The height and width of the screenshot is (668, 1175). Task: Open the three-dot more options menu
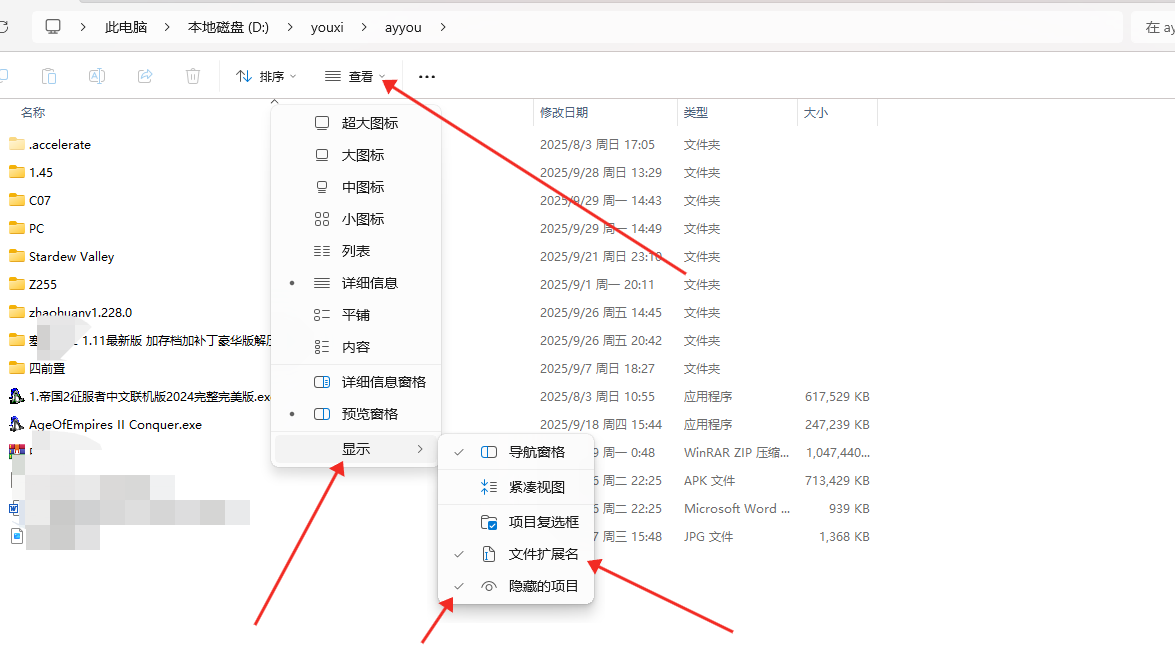427,76
